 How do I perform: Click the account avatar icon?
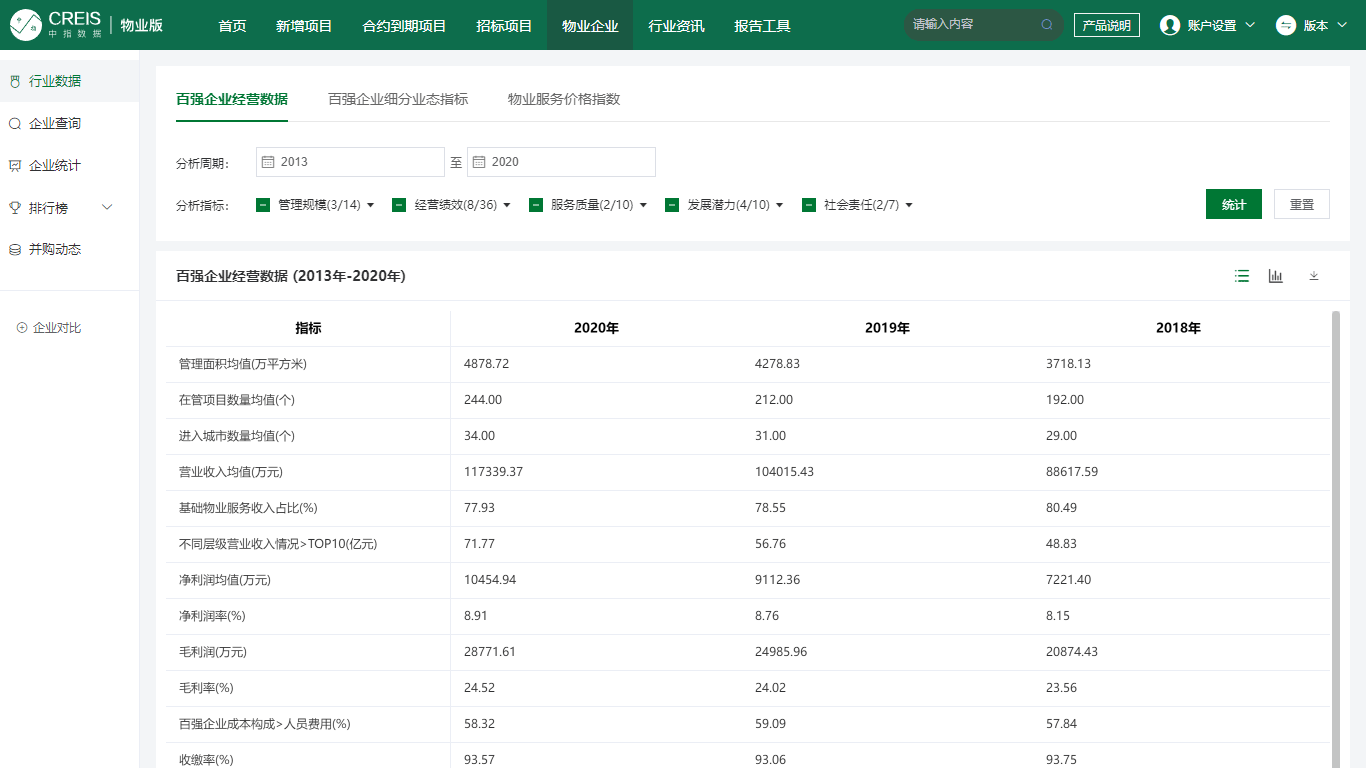coord(1169,25)
